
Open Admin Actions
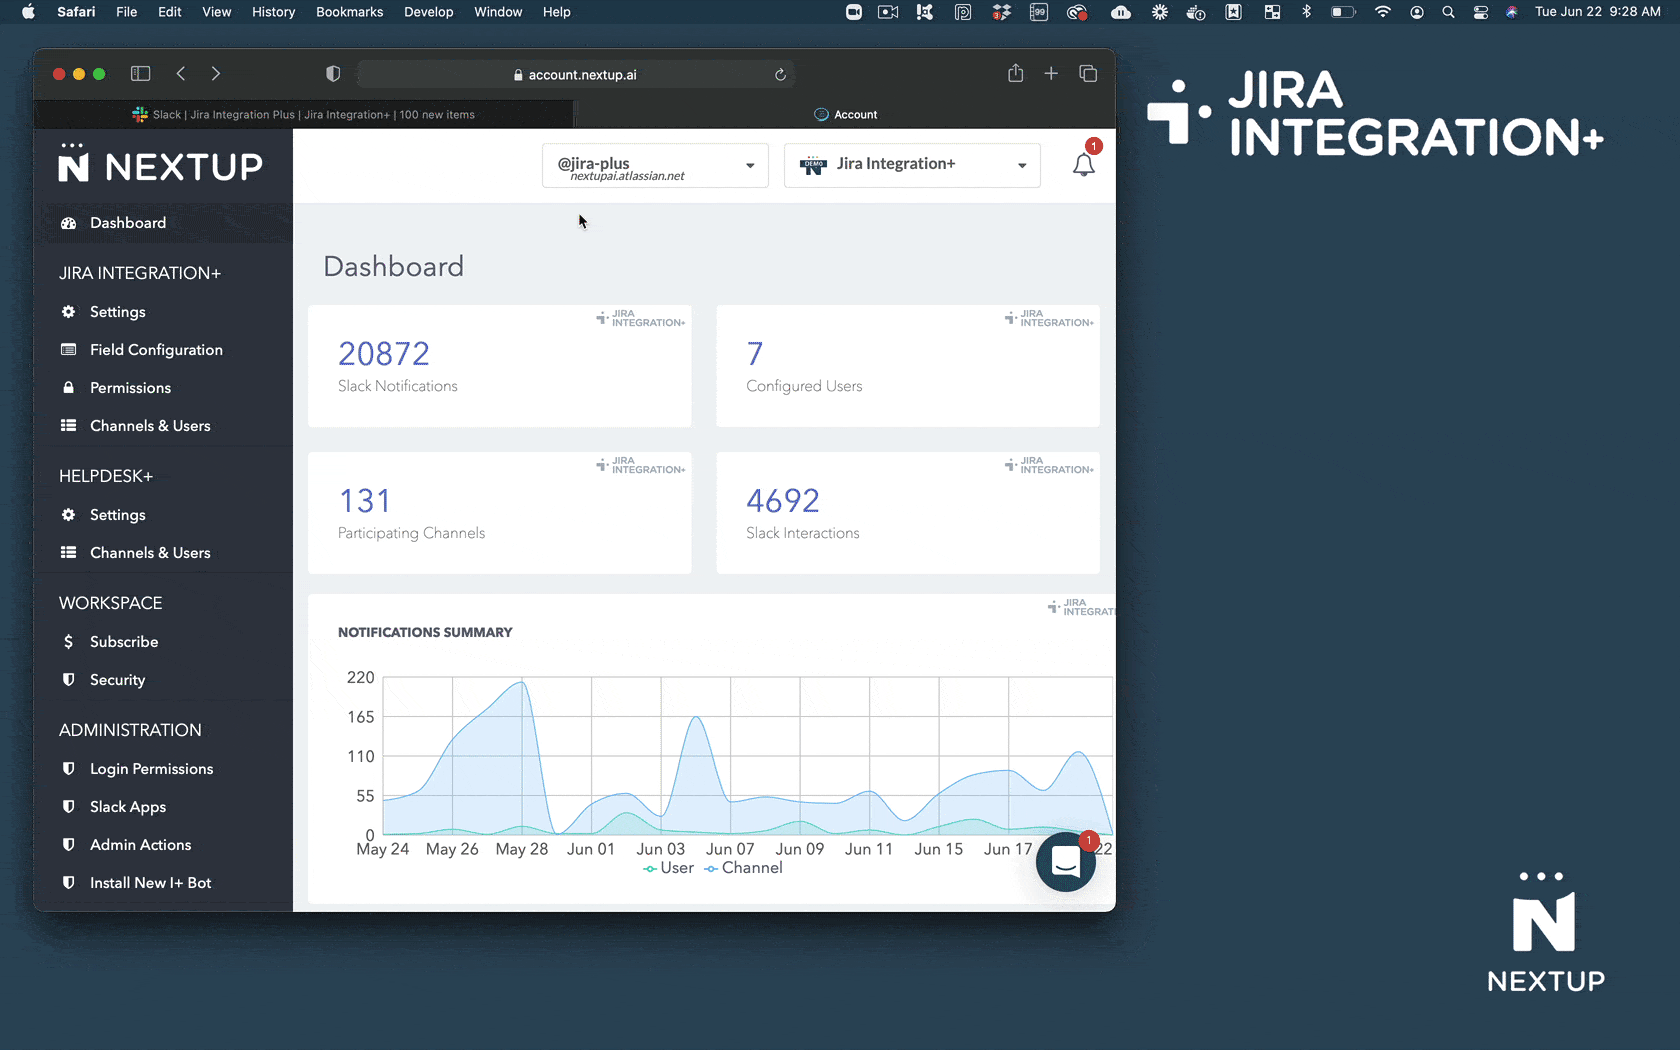[140, 845]
